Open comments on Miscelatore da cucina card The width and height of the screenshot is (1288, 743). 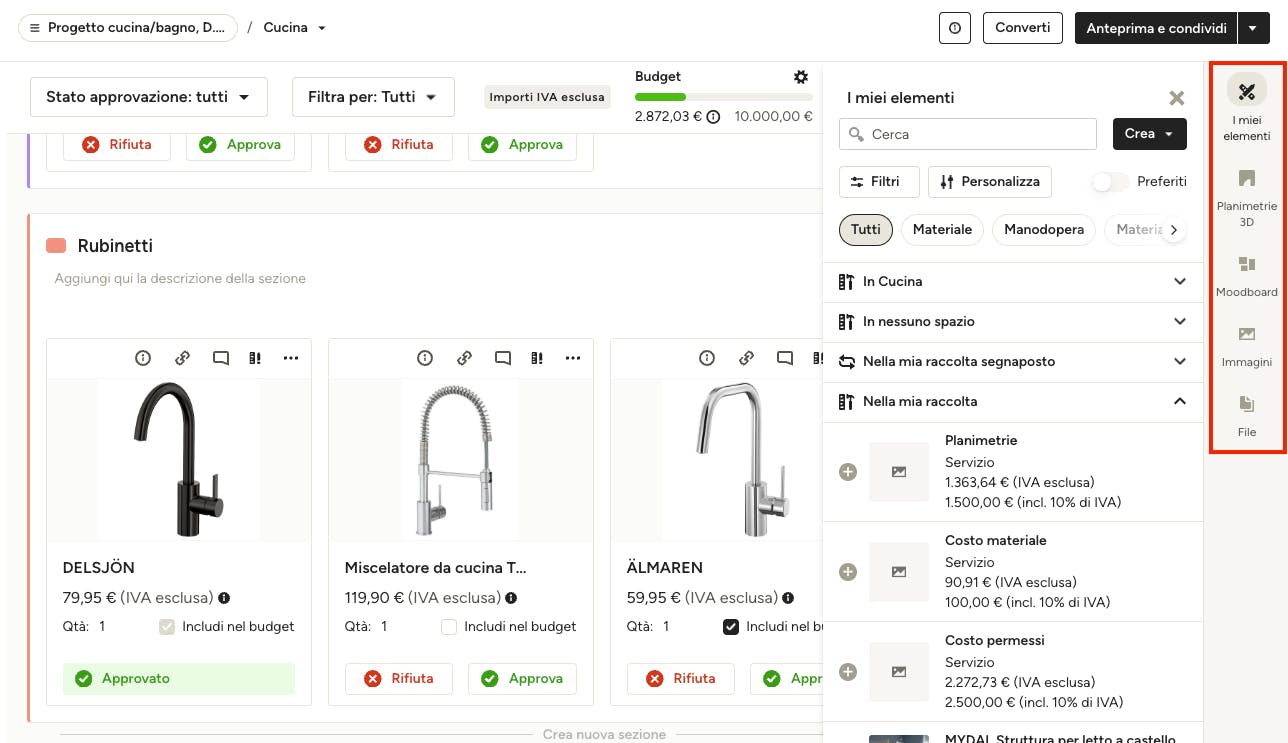[x=503, y=358]
